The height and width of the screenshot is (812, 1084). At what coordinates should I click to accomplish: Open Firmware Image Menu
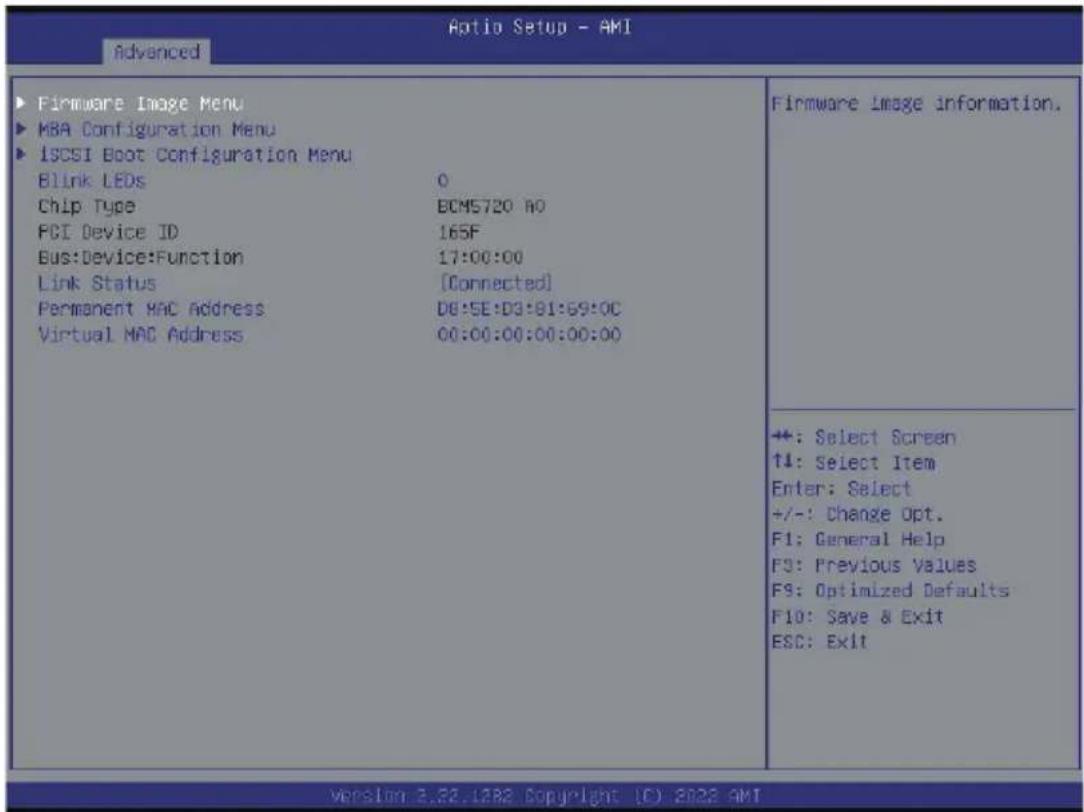click(140, 104)
